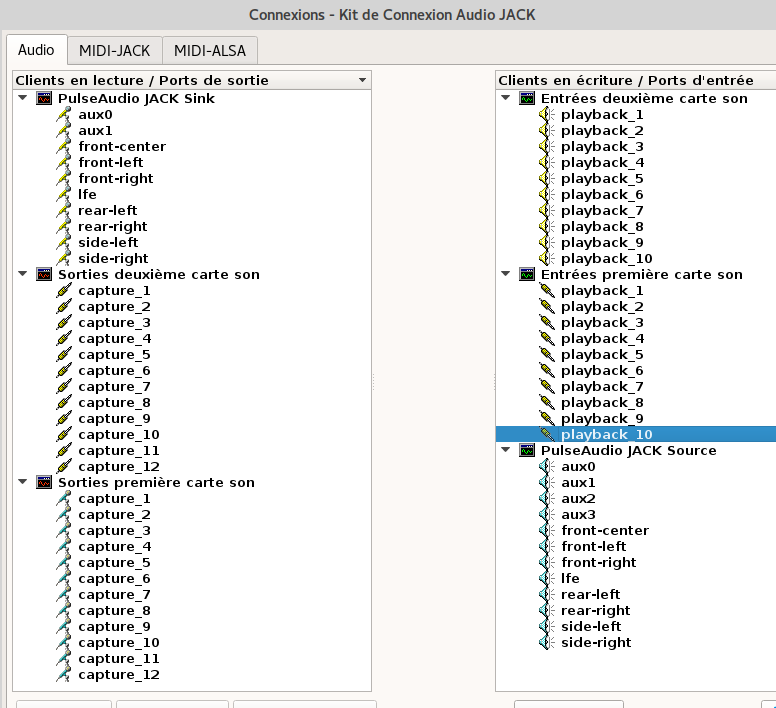The width and height of the screenshot is (776, 708).
Task: Select capture_3 under Sorties deuxième carte son
Action: click(x=114, y=323)
